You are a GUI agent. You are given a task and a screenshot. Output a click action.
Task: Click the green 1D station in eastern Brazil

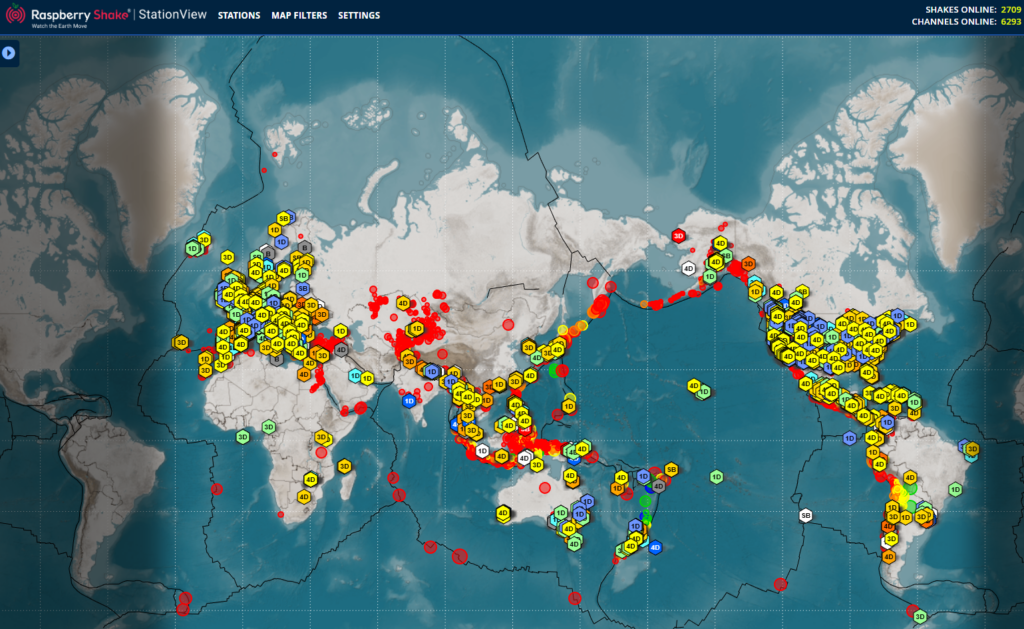point(955,490)
